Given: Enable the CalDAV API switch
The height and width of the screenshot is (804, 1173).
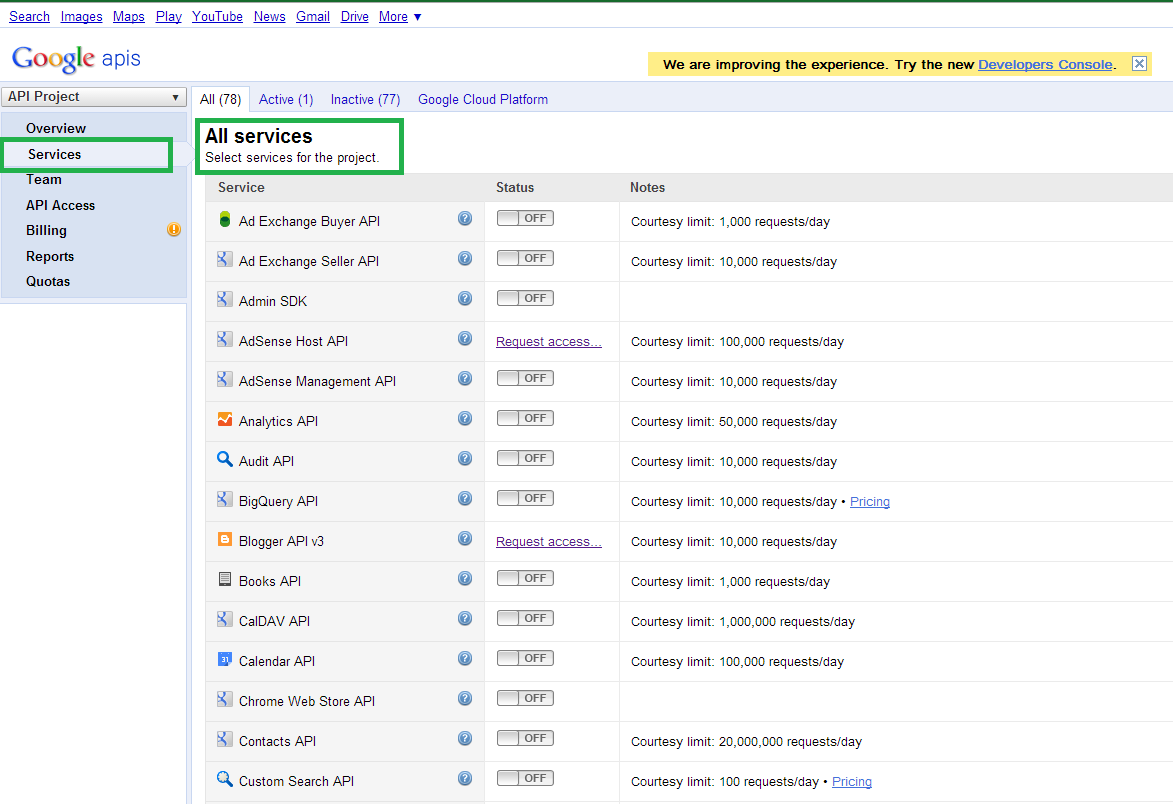Looking at the screenshot, I should [525, 619].
